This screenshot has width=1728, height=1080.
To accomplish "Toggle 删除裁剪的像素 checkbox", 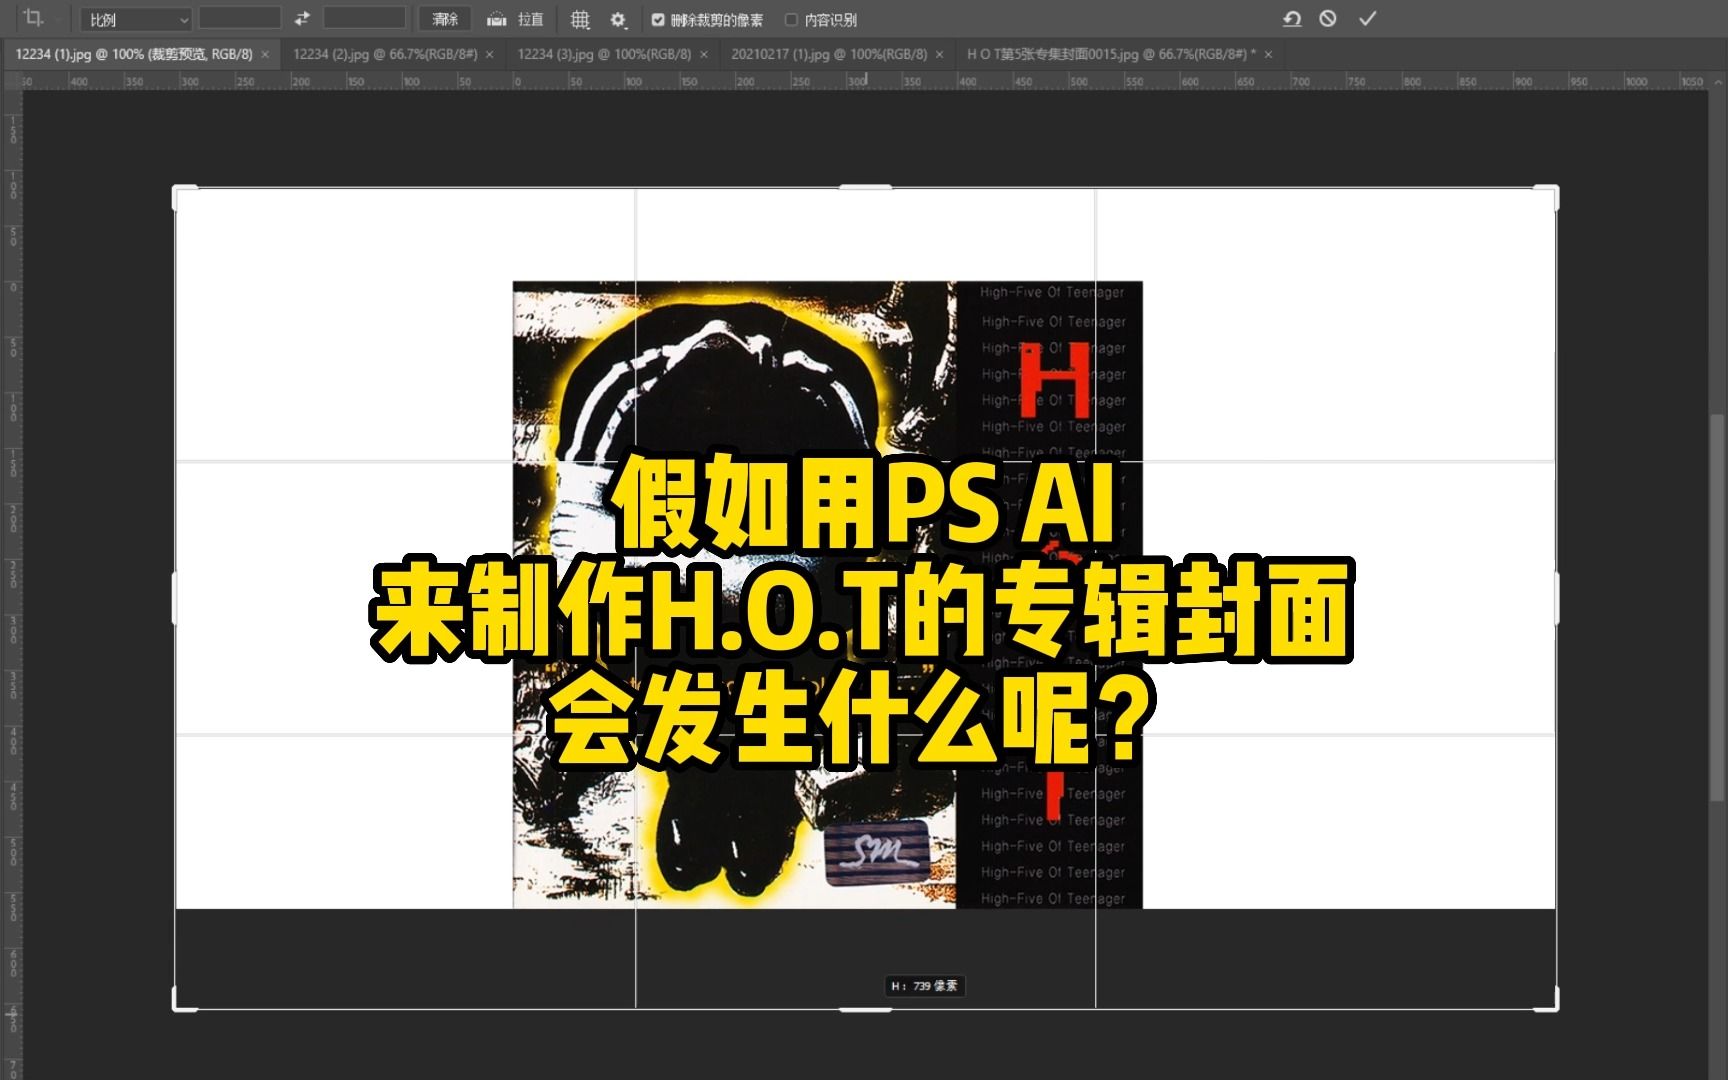I will [657, 19].
